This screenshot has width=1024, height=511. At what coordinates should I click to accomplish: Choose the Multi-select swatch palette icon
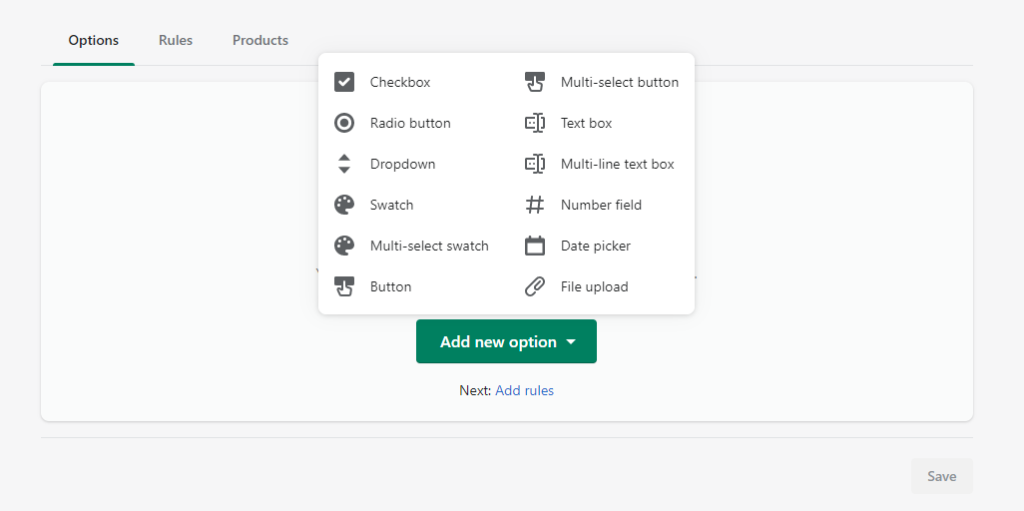[344, 246]
